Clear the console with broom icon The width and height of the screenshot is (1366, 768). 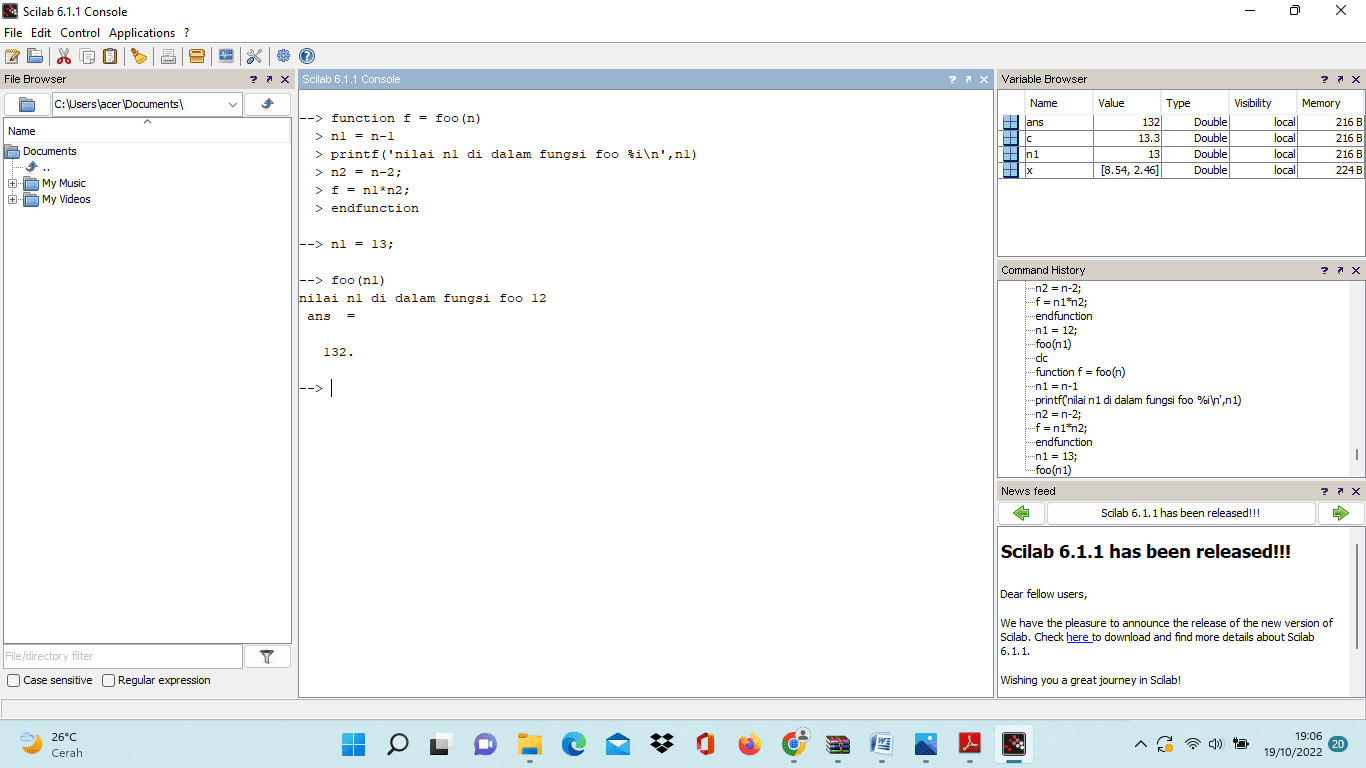[139, 56]
